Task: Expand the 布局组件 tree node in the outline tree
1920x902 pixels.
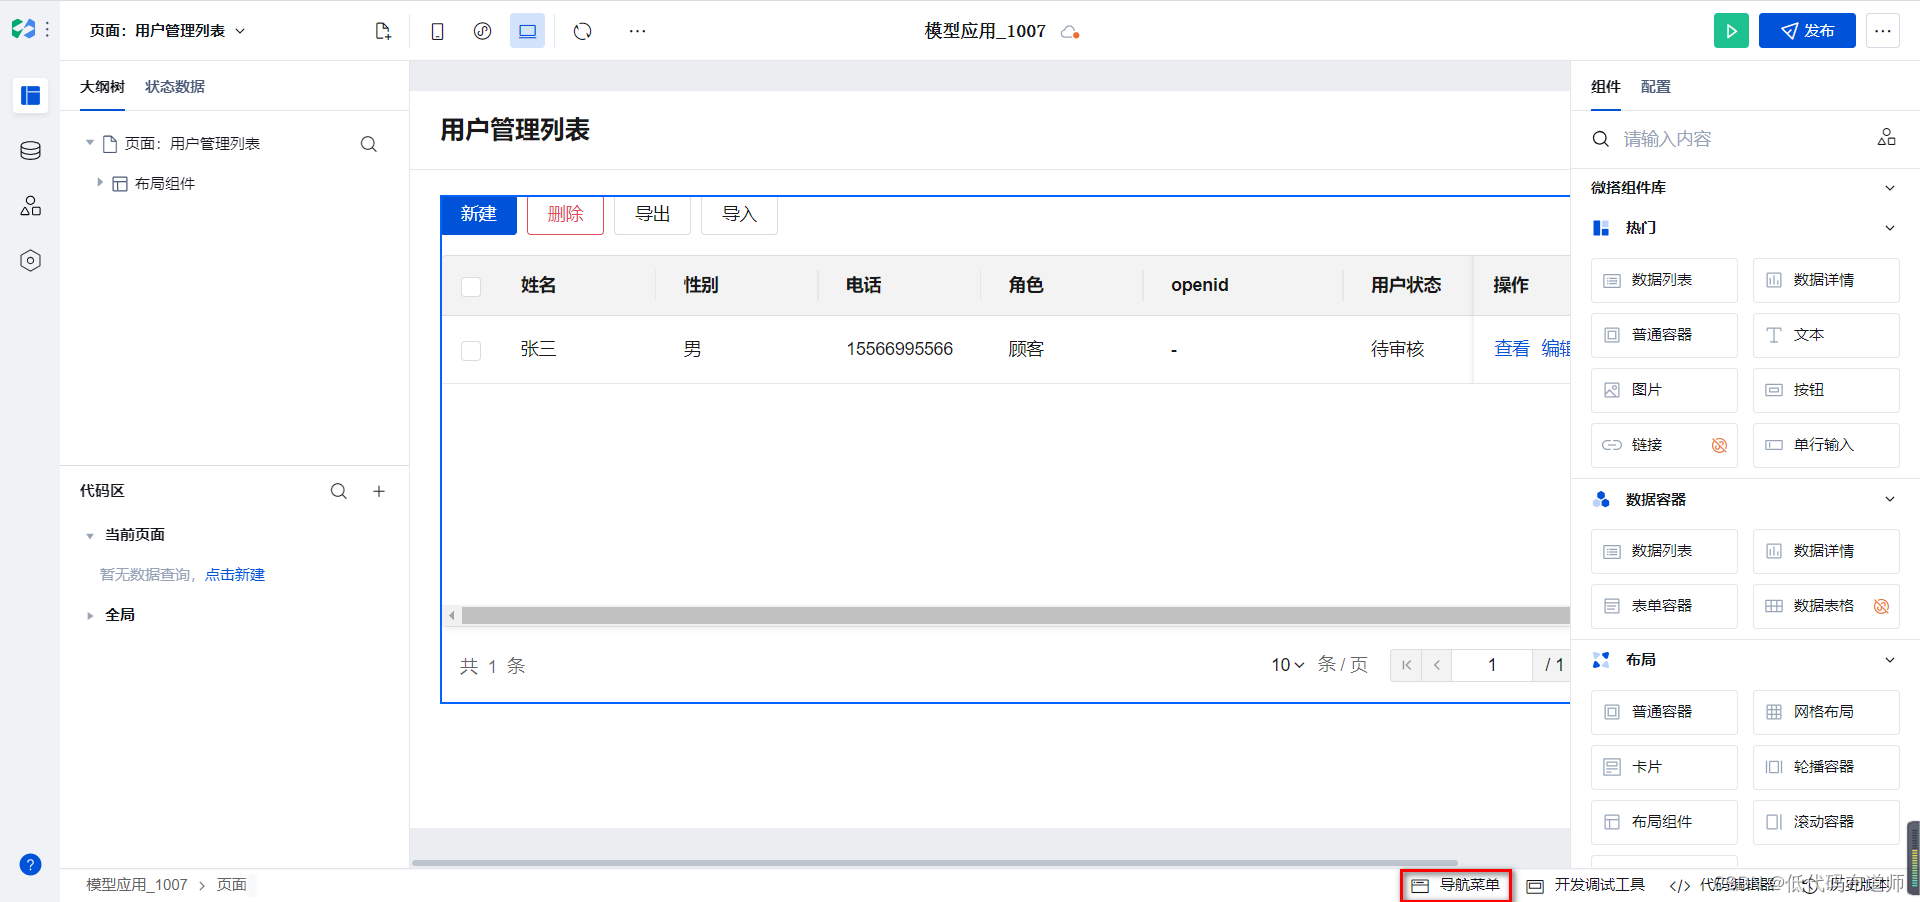Action: (x=100, y=183)
